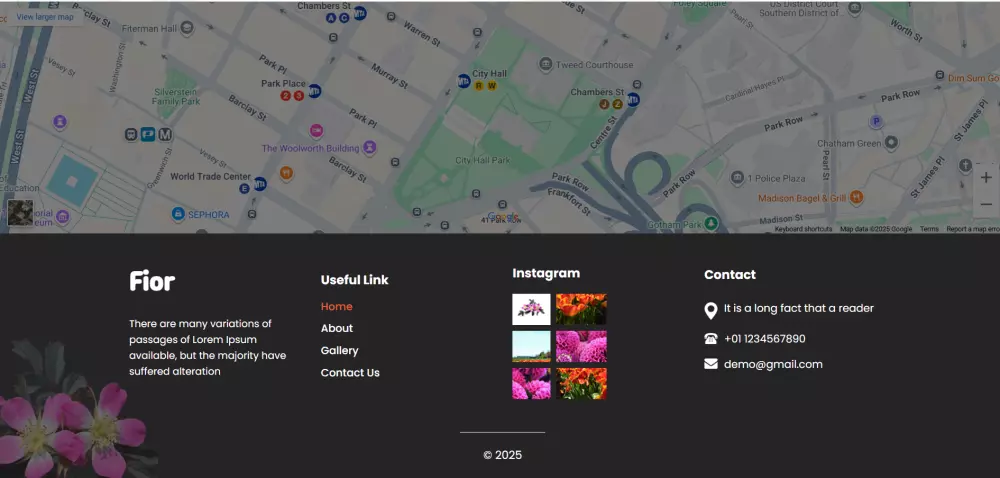Screen dimensions: 1000x478
Task: Zoom in on the map
Action: click(986, 178)
